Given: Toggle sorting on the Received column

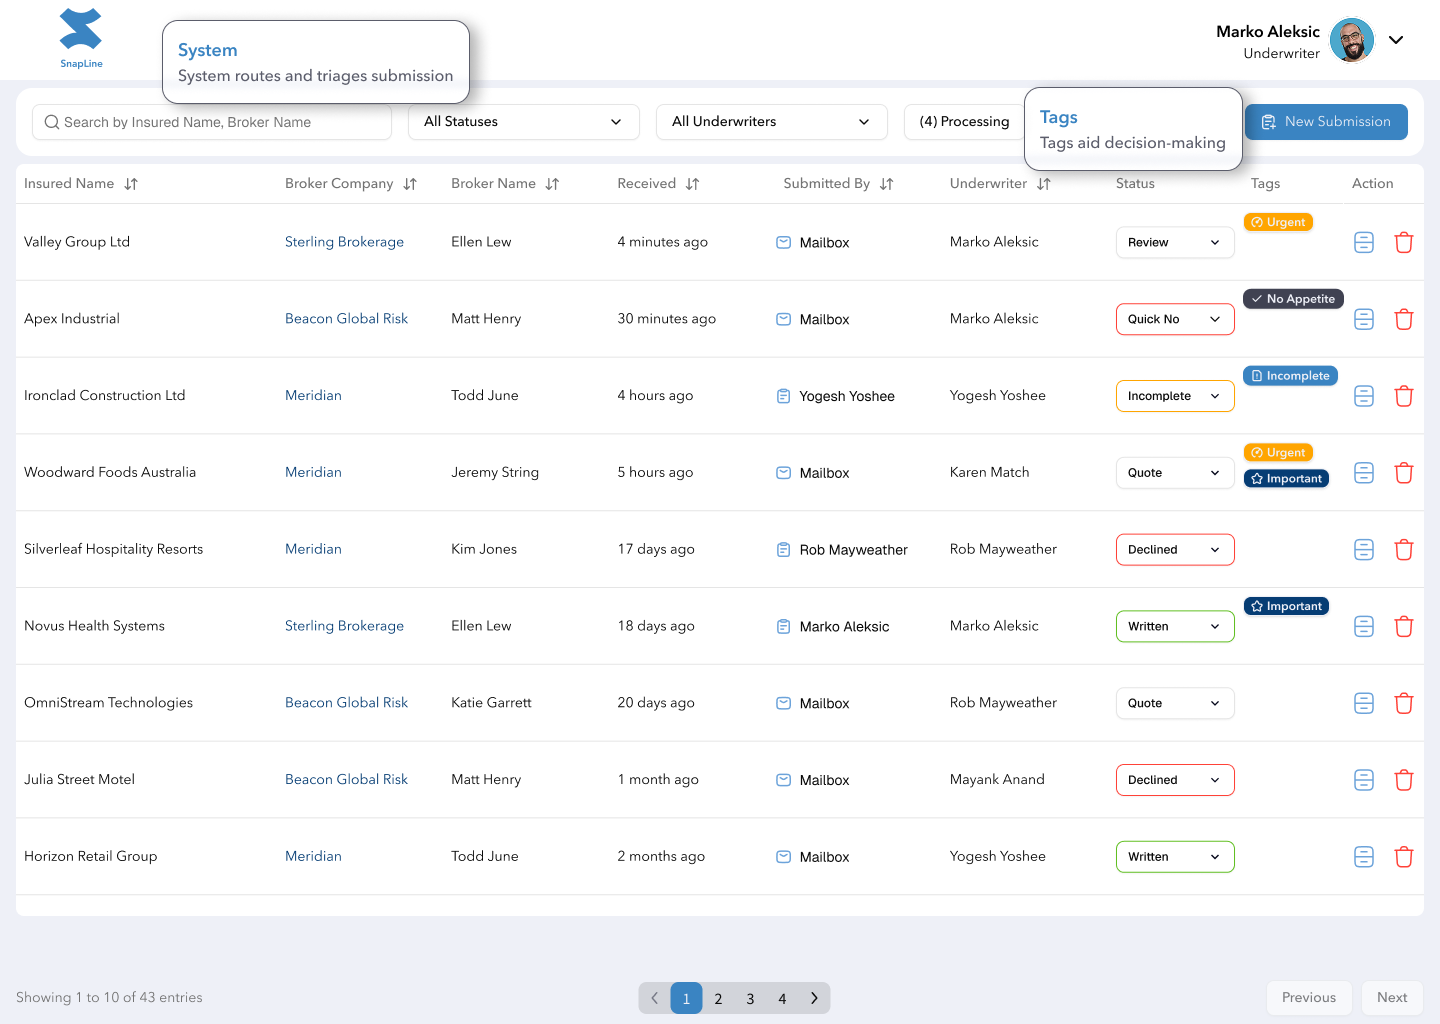Looking at the screenshot, I should (x=693, y=183).
